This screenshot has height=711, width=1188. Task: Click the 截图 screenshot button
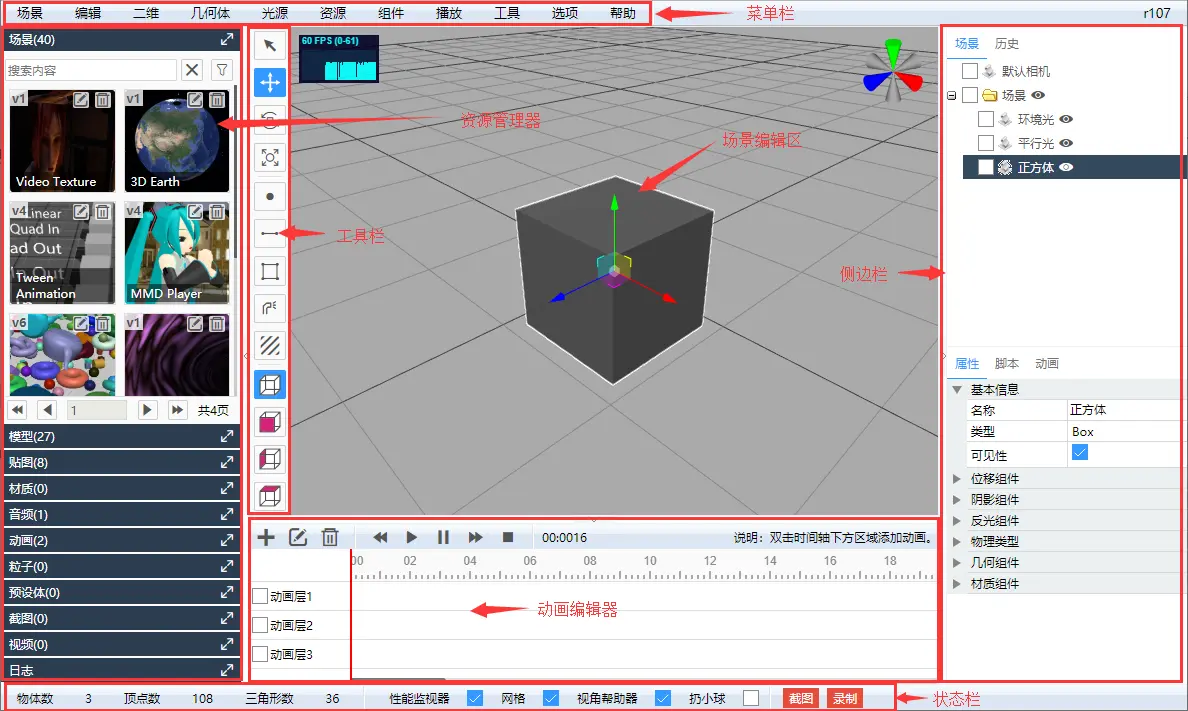(801, 698)
